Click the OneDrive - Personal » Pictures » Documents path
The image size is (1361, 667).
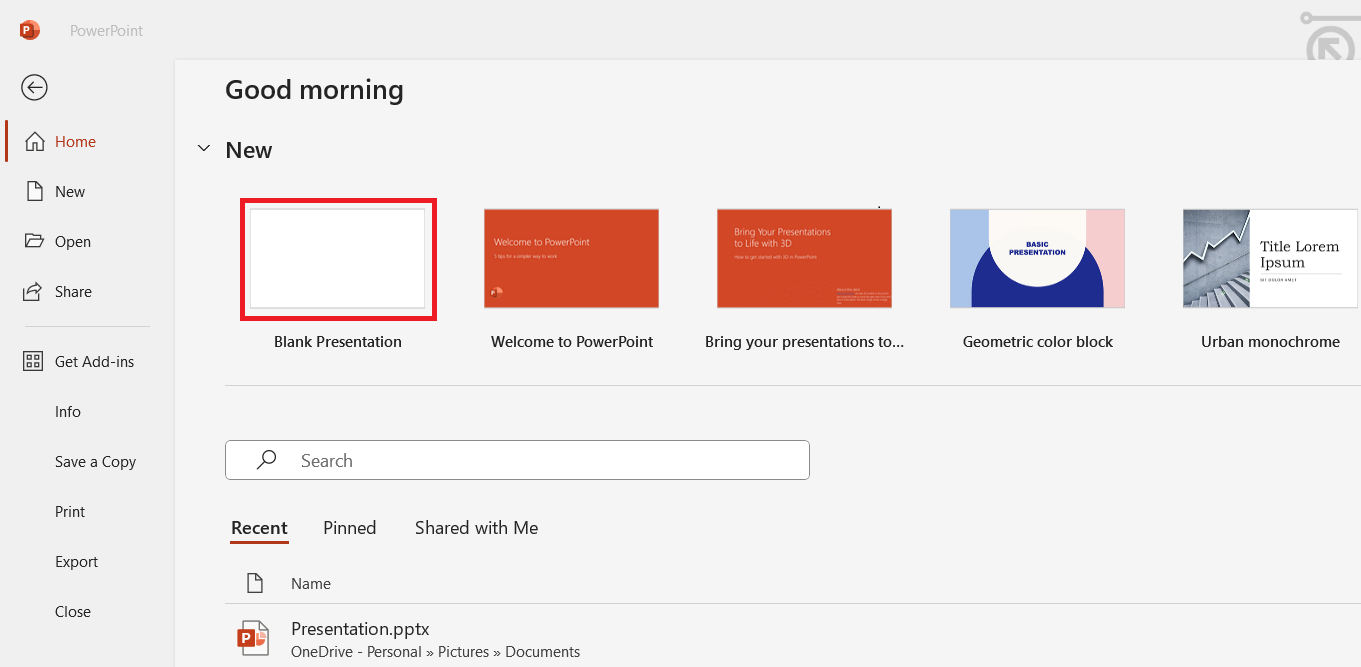click(435, 652)
